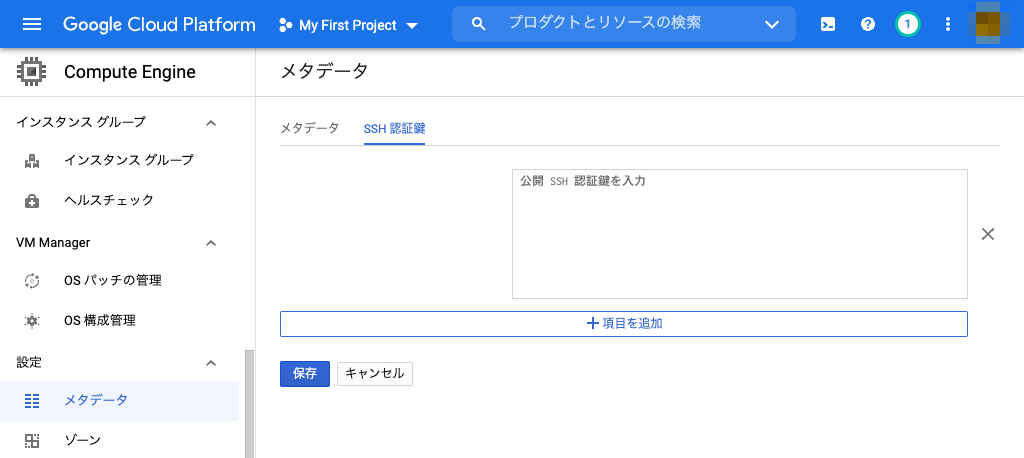Click the zones grid icon
Screen dimensions: 1024x458
coord(31,440)
